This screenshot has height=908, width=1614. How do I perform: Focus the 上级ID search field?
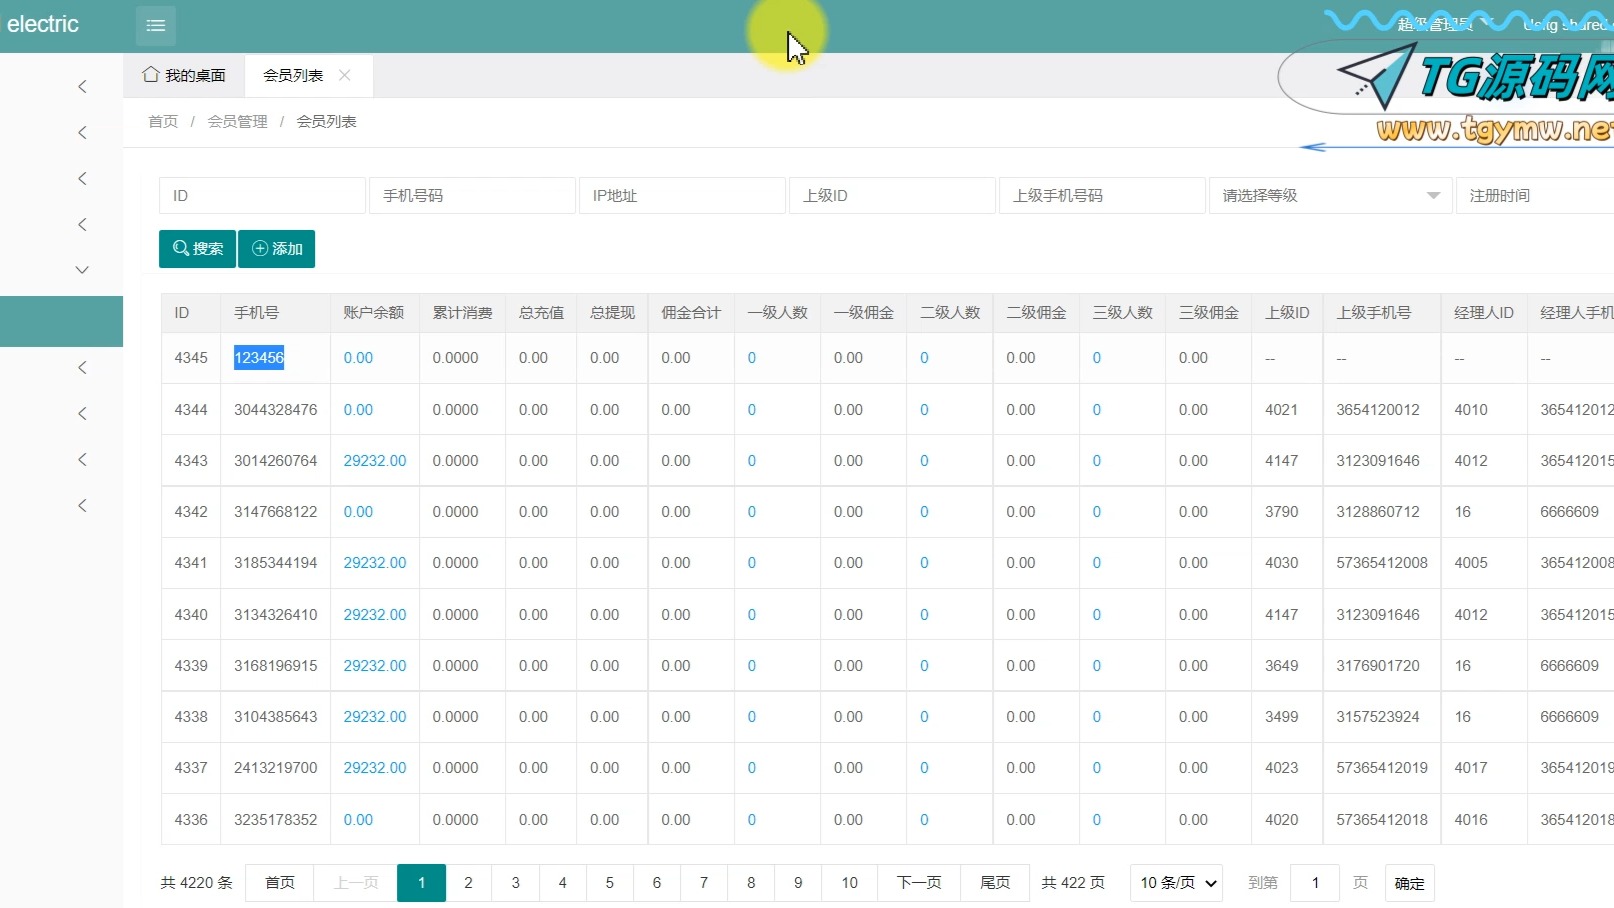(892, 195)
